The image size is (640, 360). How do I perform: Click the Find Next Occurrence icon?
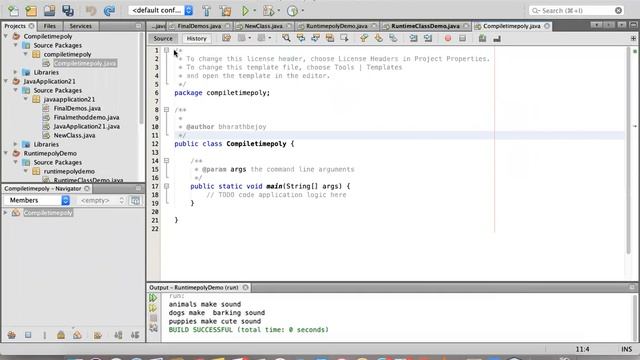(315, 38)
